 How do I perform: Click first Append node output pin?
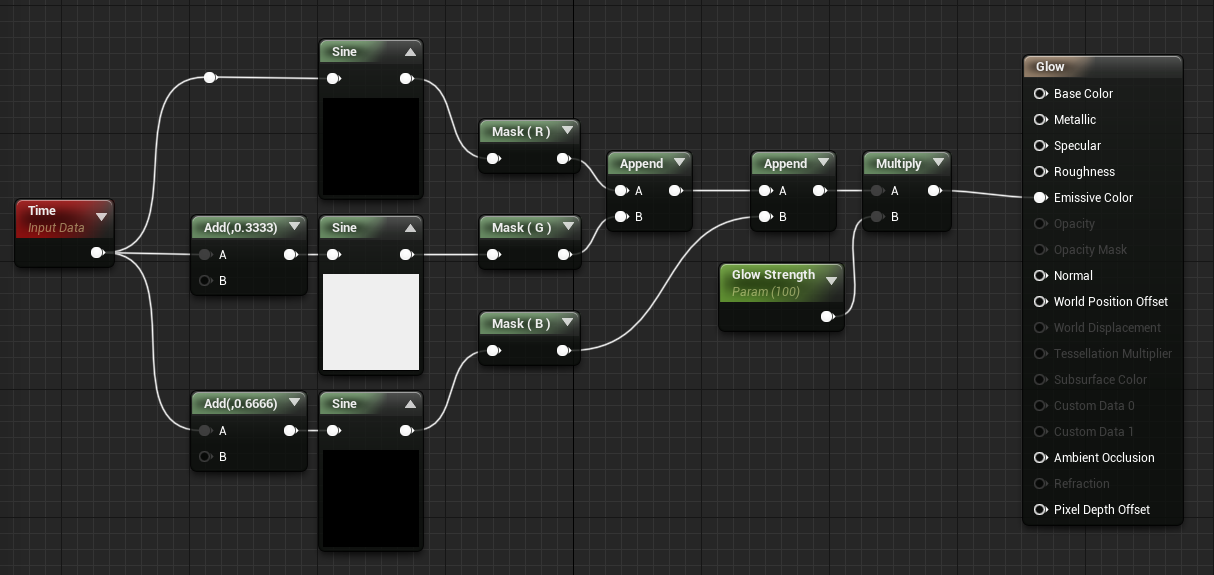point(675,190)
